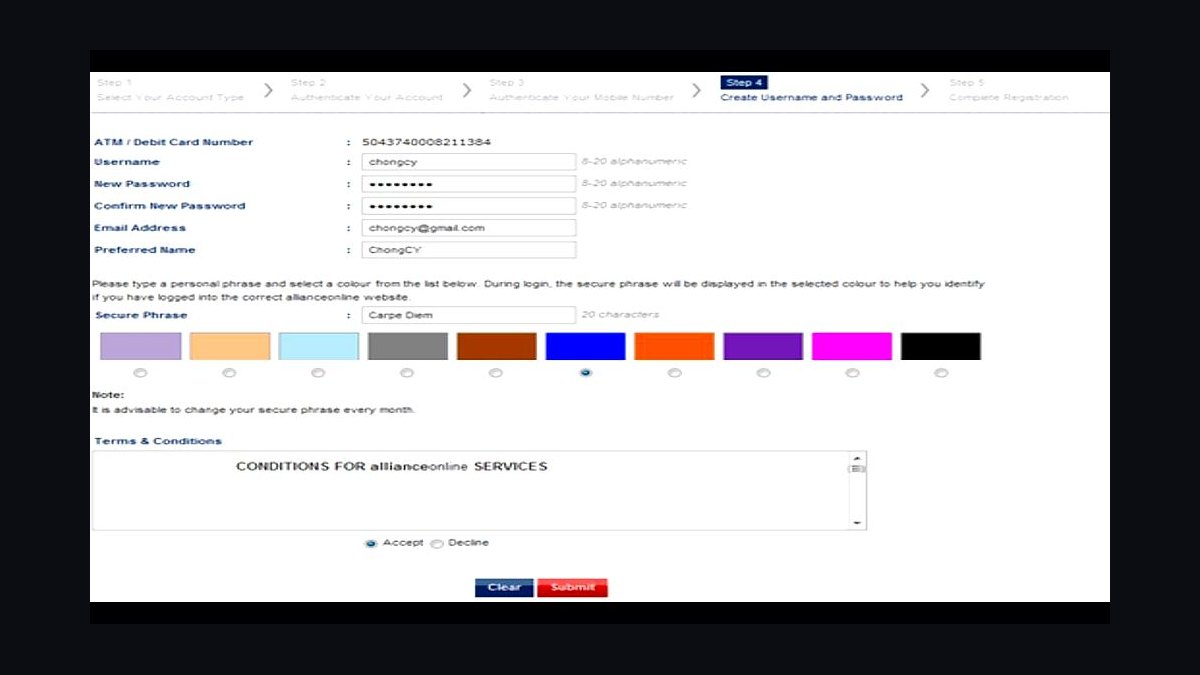Go to Step 3 Authenticate Your Mobile Number
The height and width of the screenshot is (675, 1200).
click(581, 90)
